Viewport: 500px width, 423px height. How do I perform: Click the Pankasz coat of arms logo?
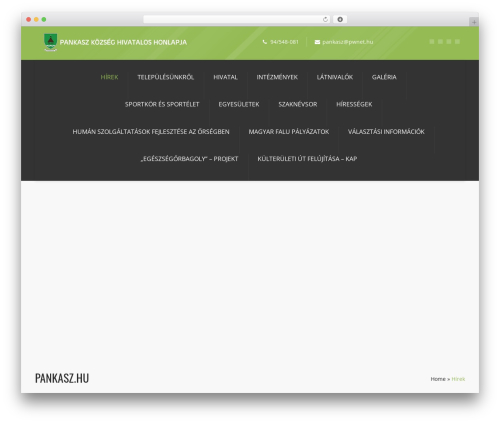point(50,42)
